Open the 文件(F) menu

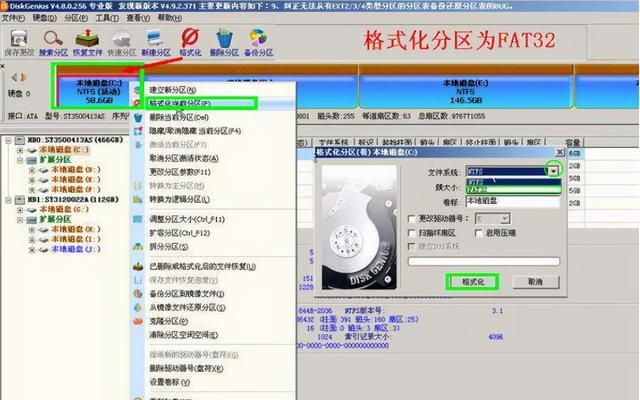tap(13, 18)
